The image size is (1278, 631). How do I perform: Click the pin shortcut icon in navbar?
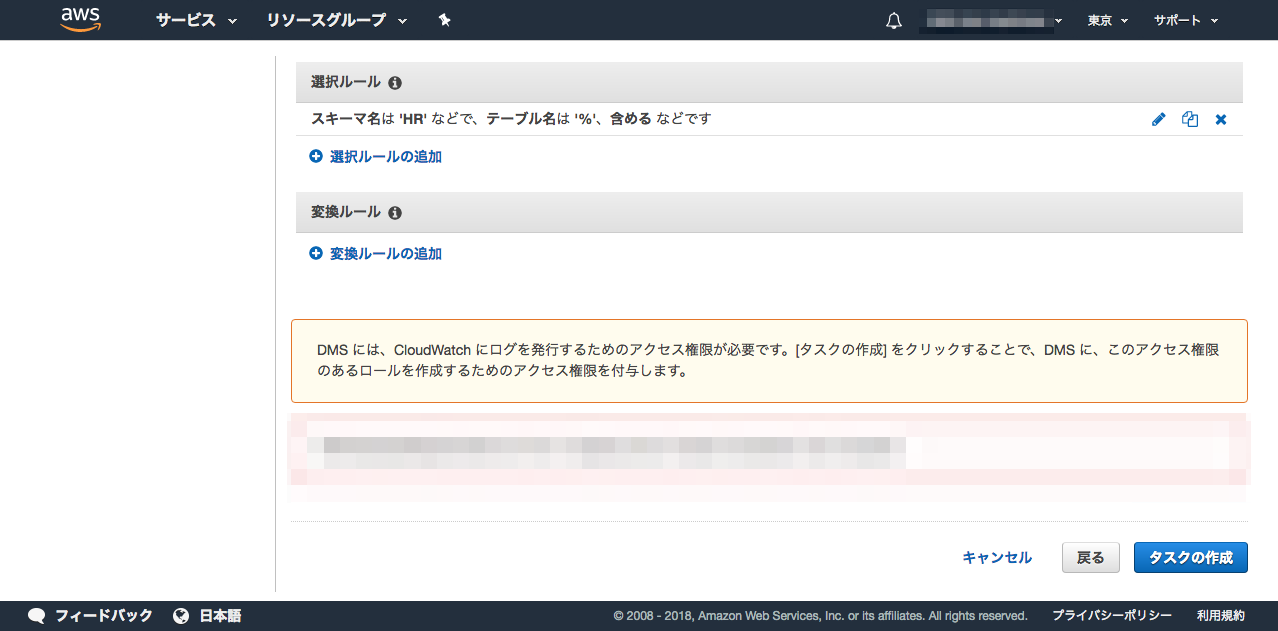(x=445, y=20)
